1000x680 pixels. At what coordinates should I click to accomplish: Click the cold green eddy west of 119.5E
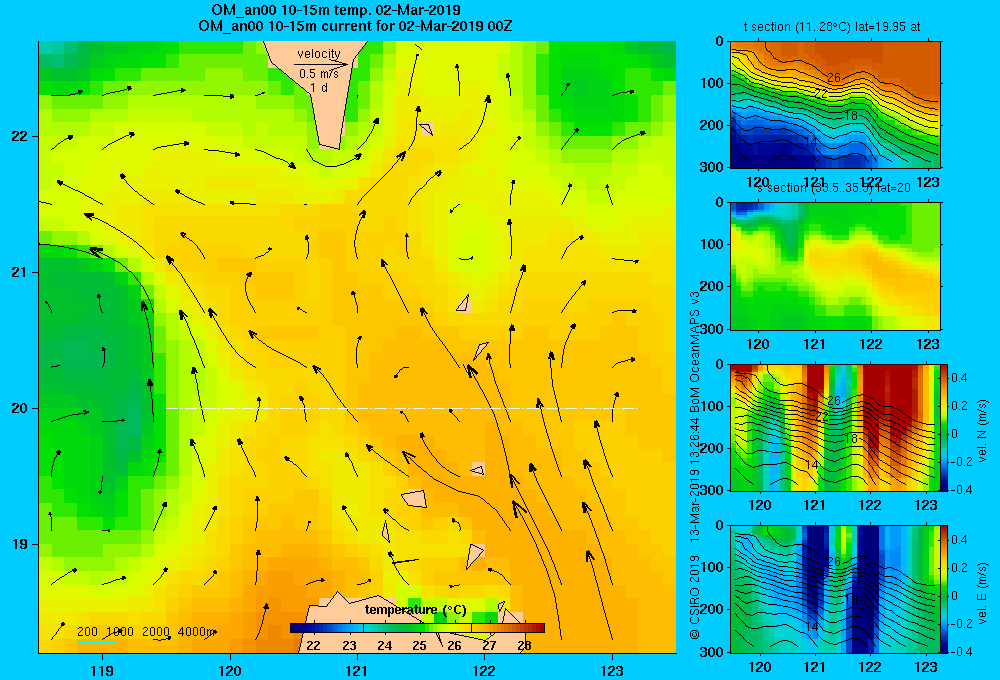pos(96,389)
